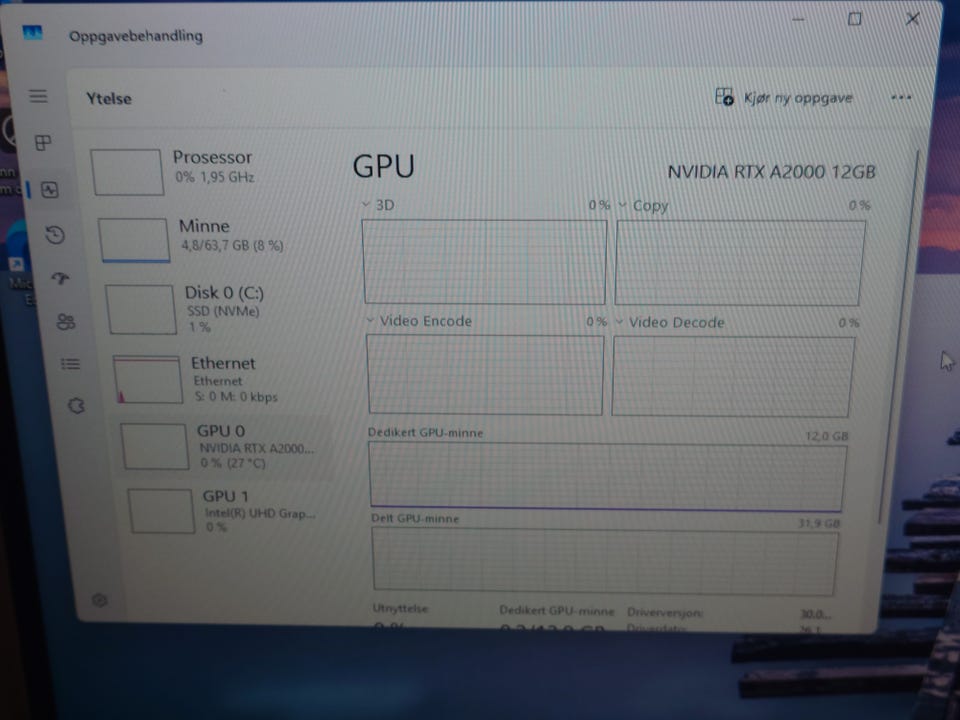
Task: Select the Performance page icon in sidebar
Action: click(50, 190)
